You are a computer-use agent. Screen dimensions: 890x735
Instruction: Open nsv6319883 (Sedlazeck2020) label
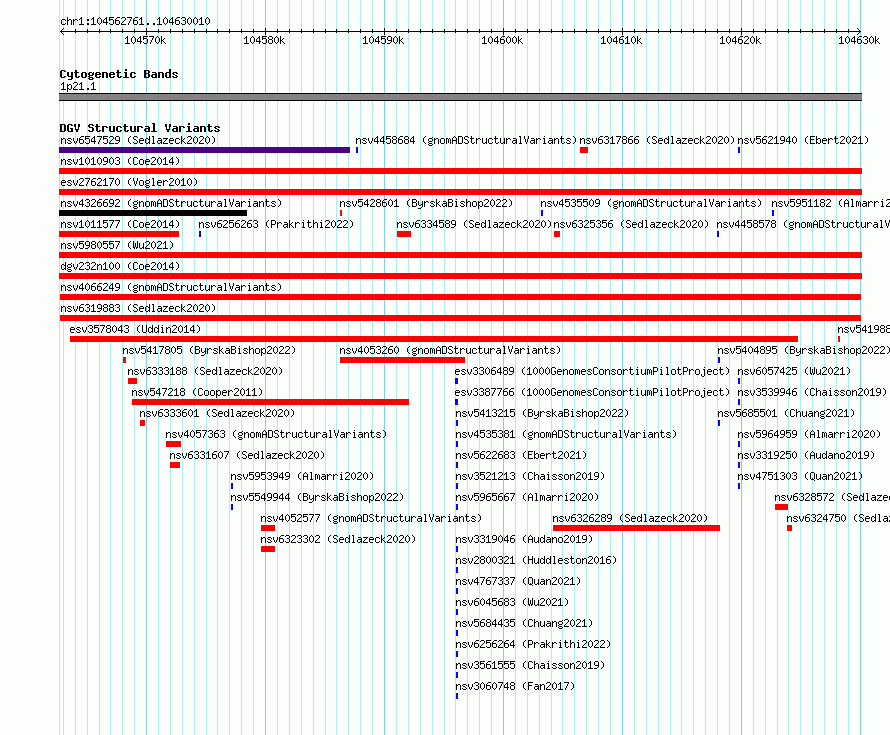tap(138, 308)
